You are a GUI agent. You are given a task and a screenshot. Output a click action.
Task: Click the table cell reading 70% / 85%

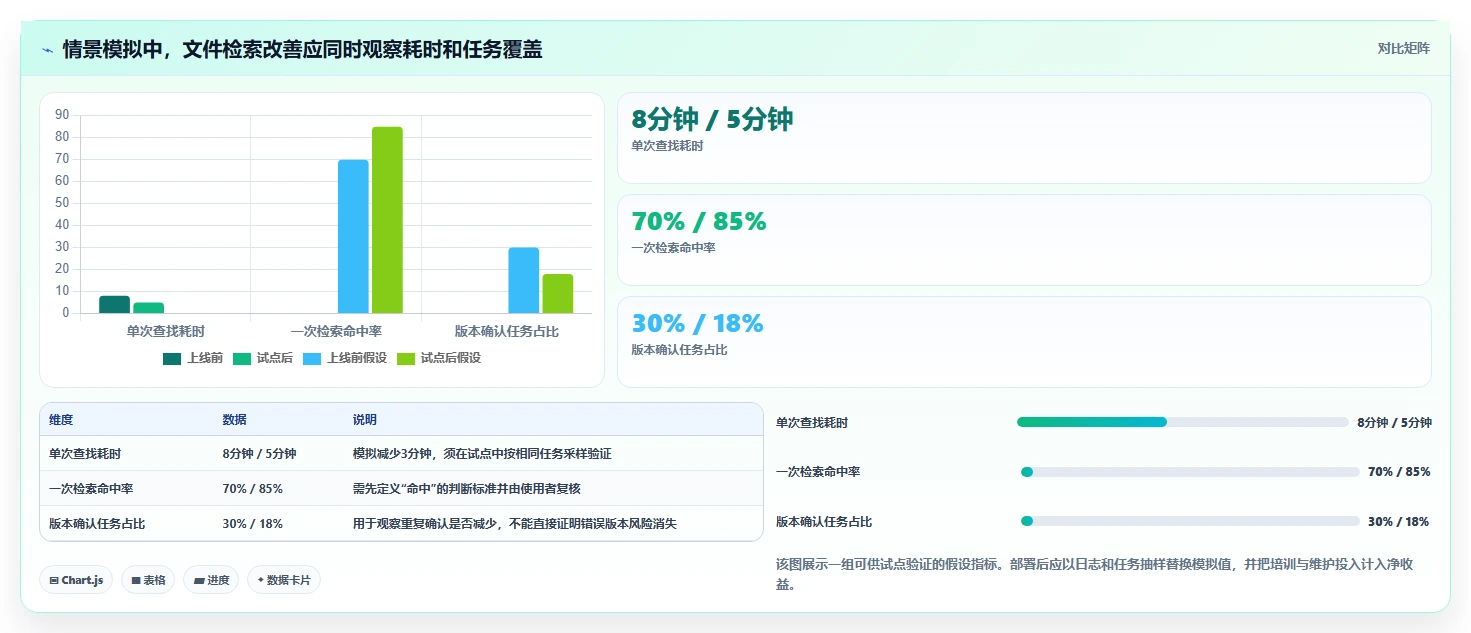pyautogui.click(x=252, y=489)
